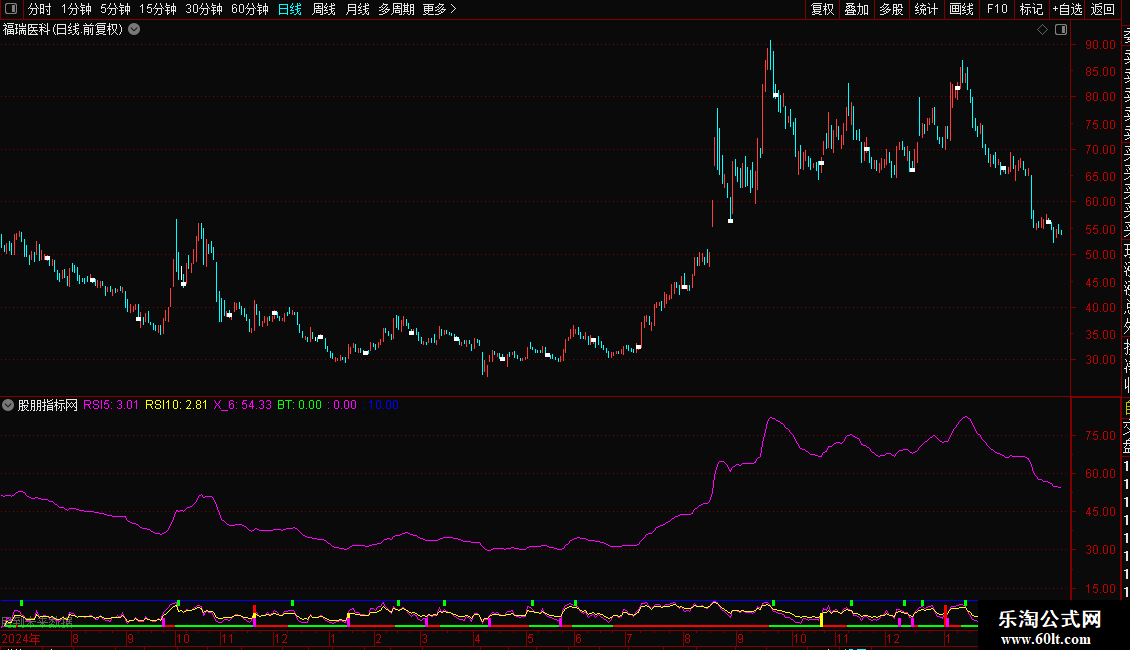
Task: Open the 福瑞医科 chart title dropdown arrow
Action: [134, 30]
